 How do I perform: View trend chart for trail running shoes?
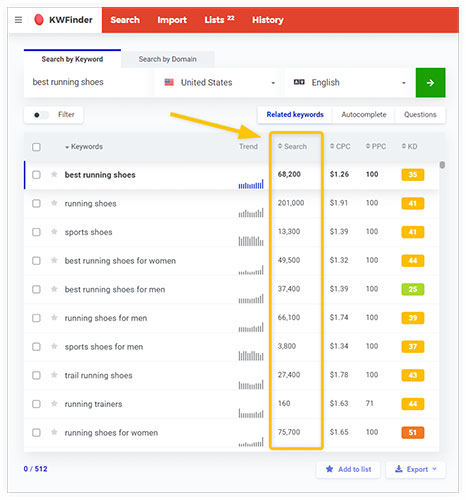pos(251,385)
